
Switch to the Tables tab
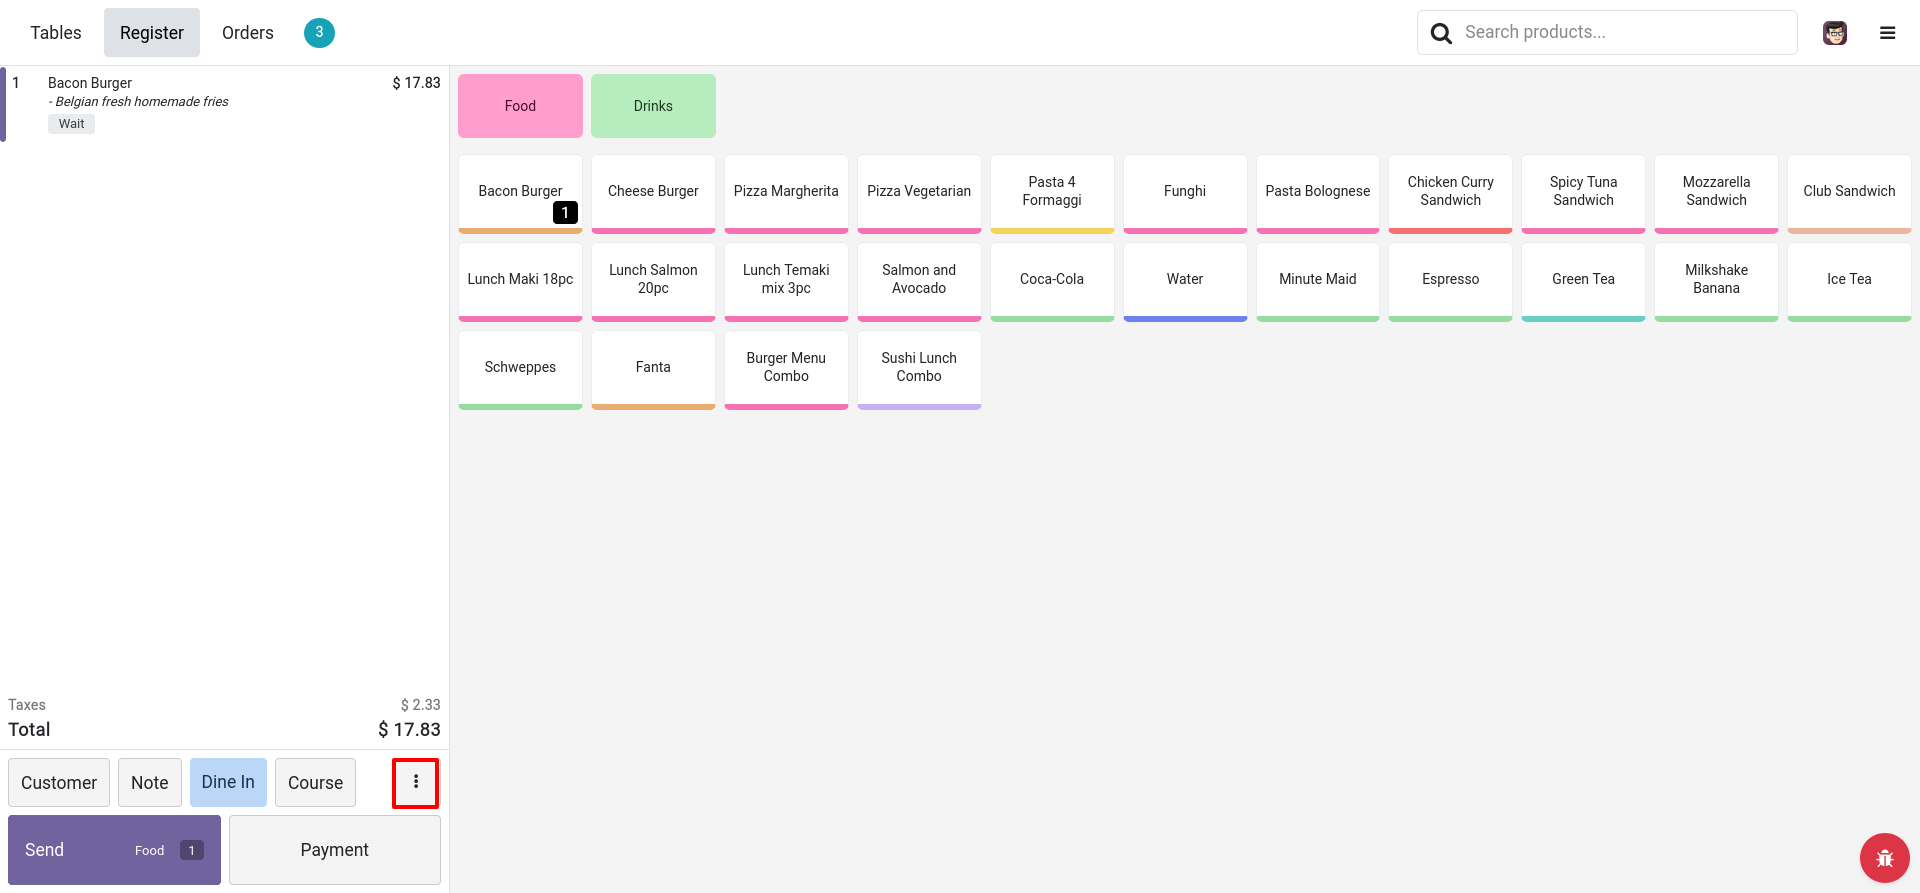coord(56,33)
